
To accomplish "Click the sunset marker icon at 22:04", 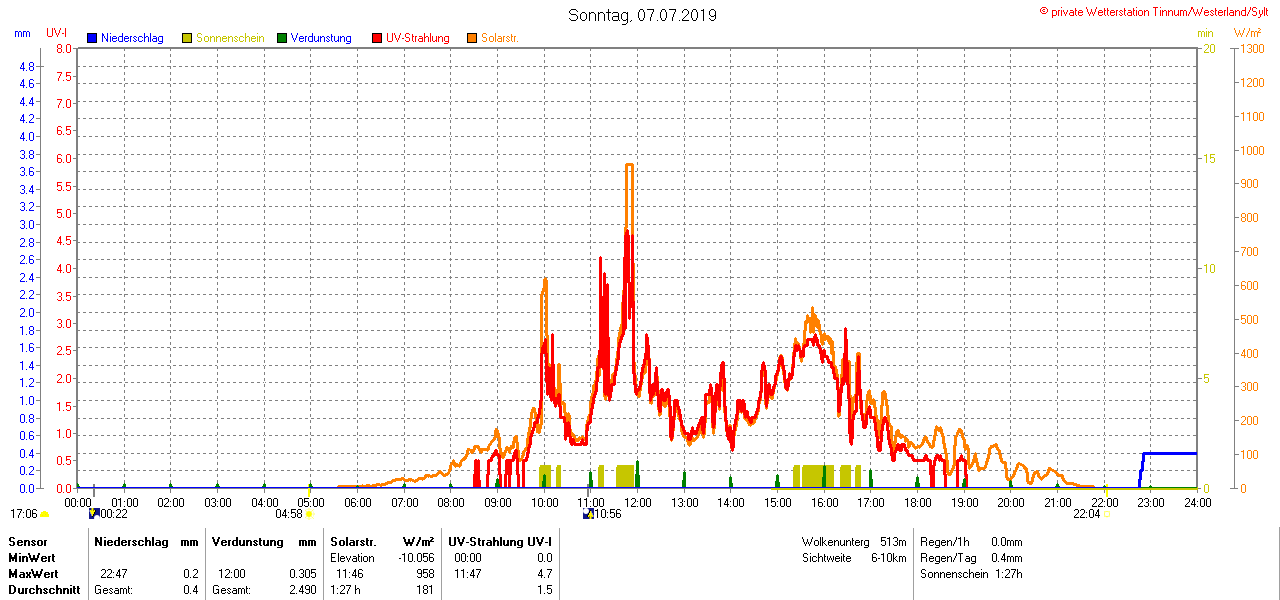I will (x=1105, y=513).
